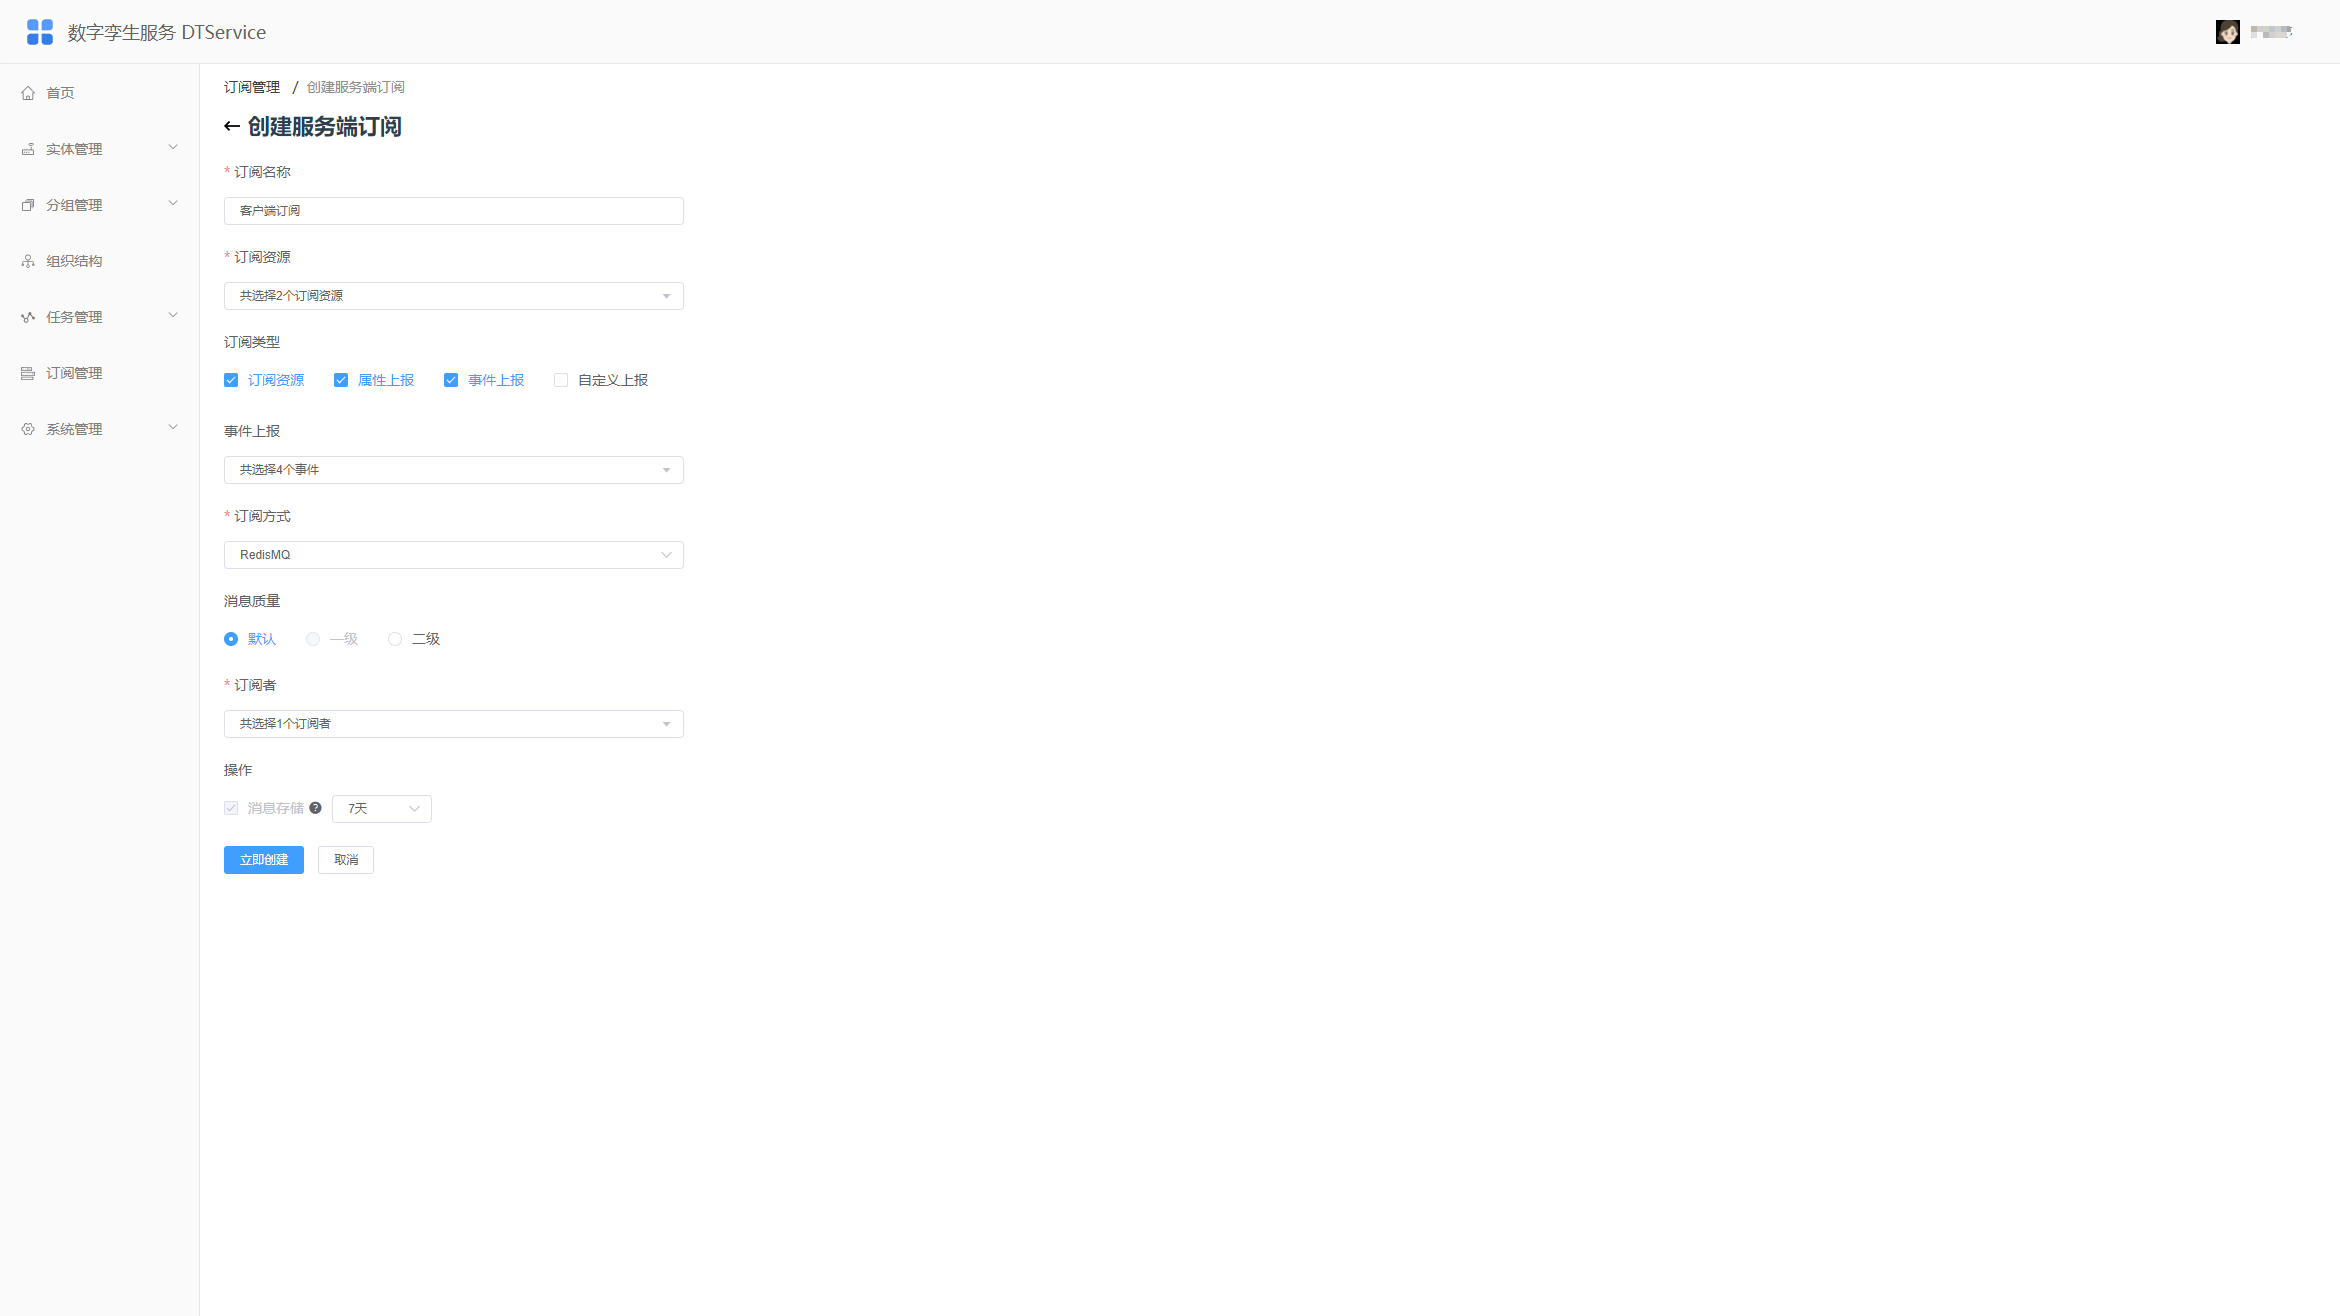Click 创建服务端订阅 breadcrumb text
Screen dimensions: 2340x1316
(x=356, y=87)
